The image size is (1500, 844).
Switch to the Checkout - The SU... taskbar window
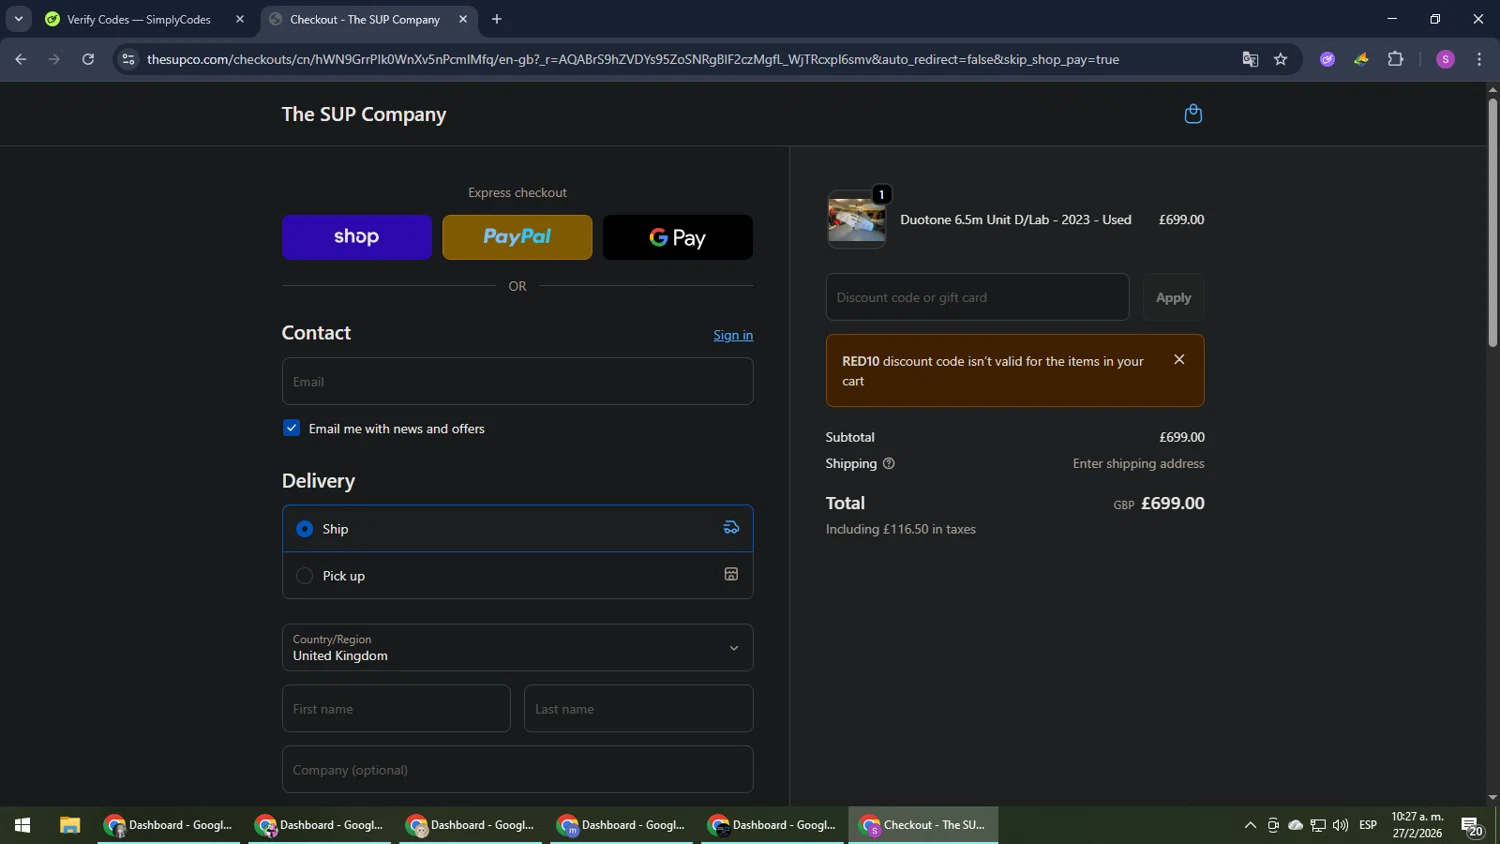pos(923,825)
